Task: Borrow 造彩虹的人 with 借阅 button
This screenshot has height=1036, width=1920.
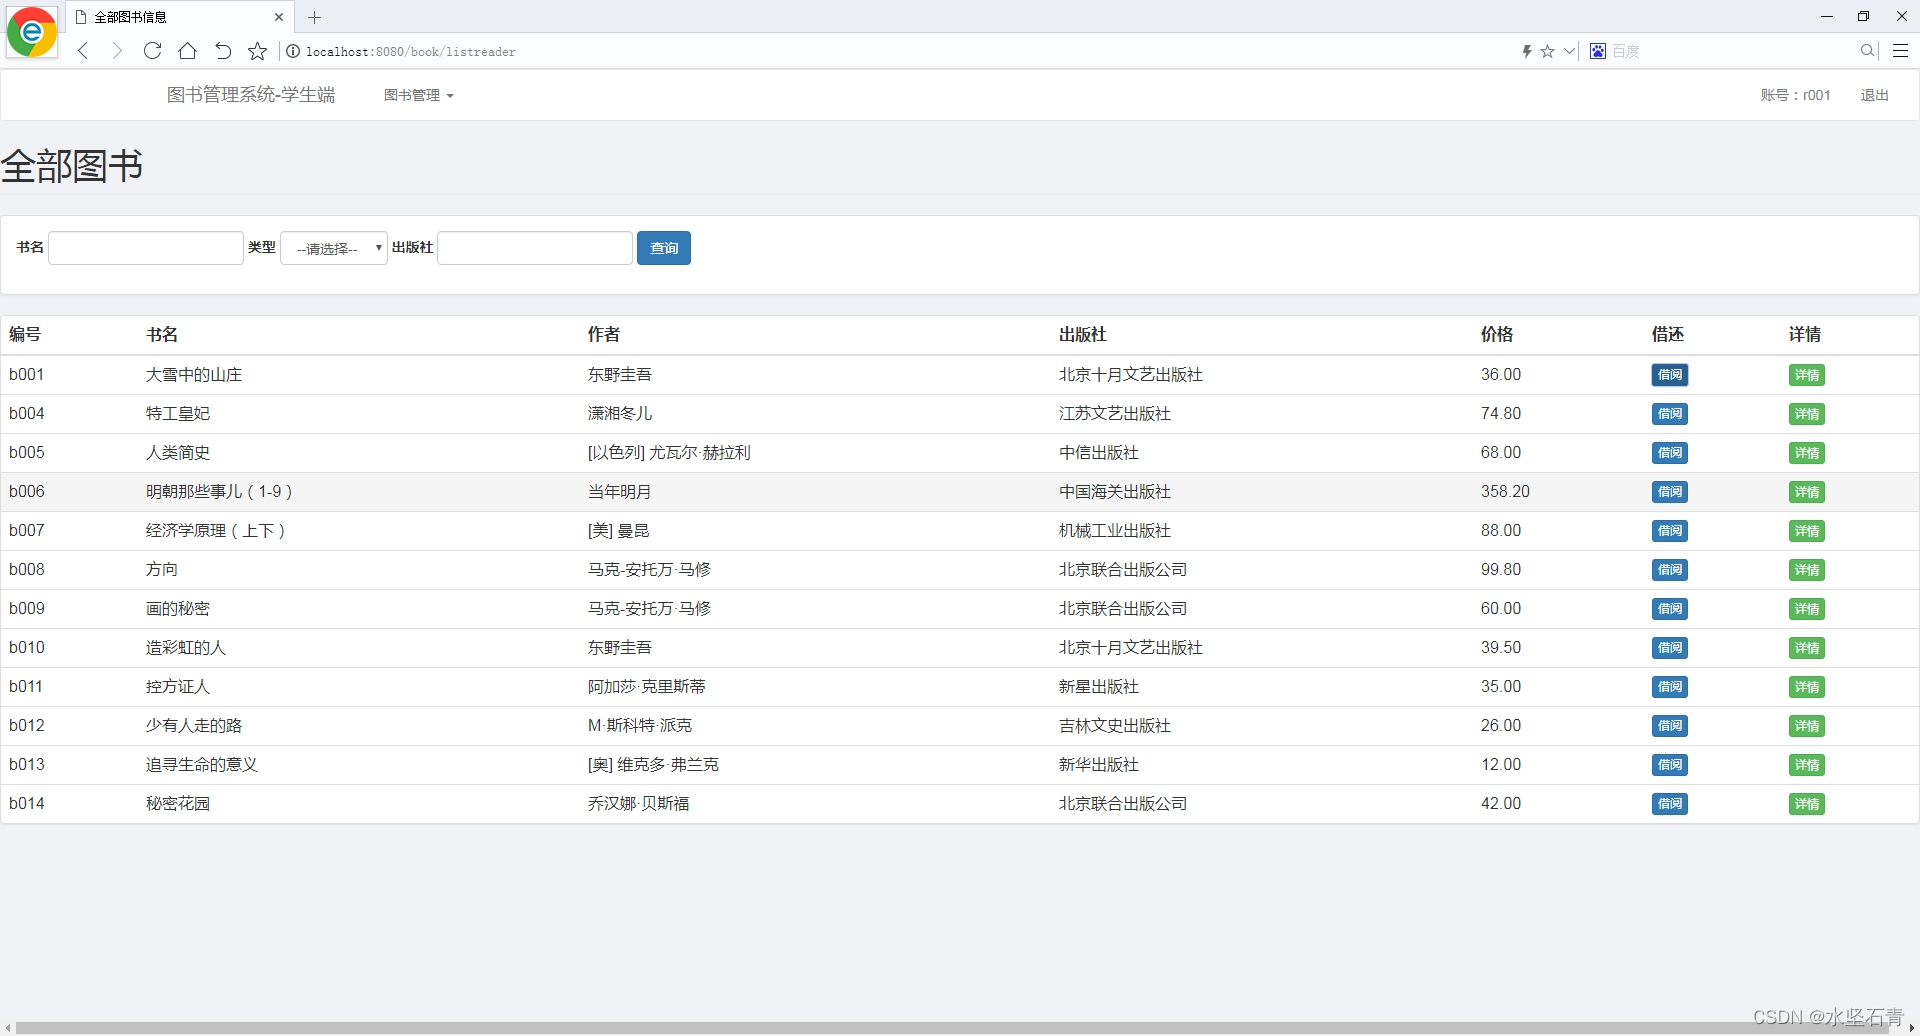Action: click(x=1669, y=648)
